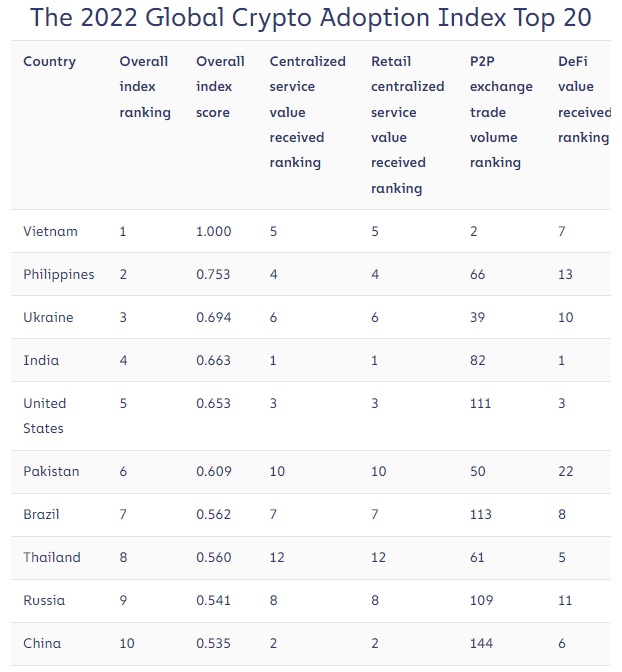Click the Retail centralized service value header
622x672 pixels.
click(407, 125)
